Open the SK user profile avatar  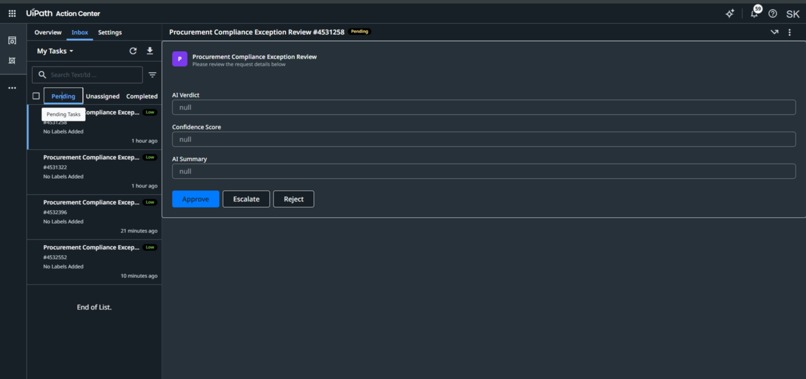tap(793, 14)
